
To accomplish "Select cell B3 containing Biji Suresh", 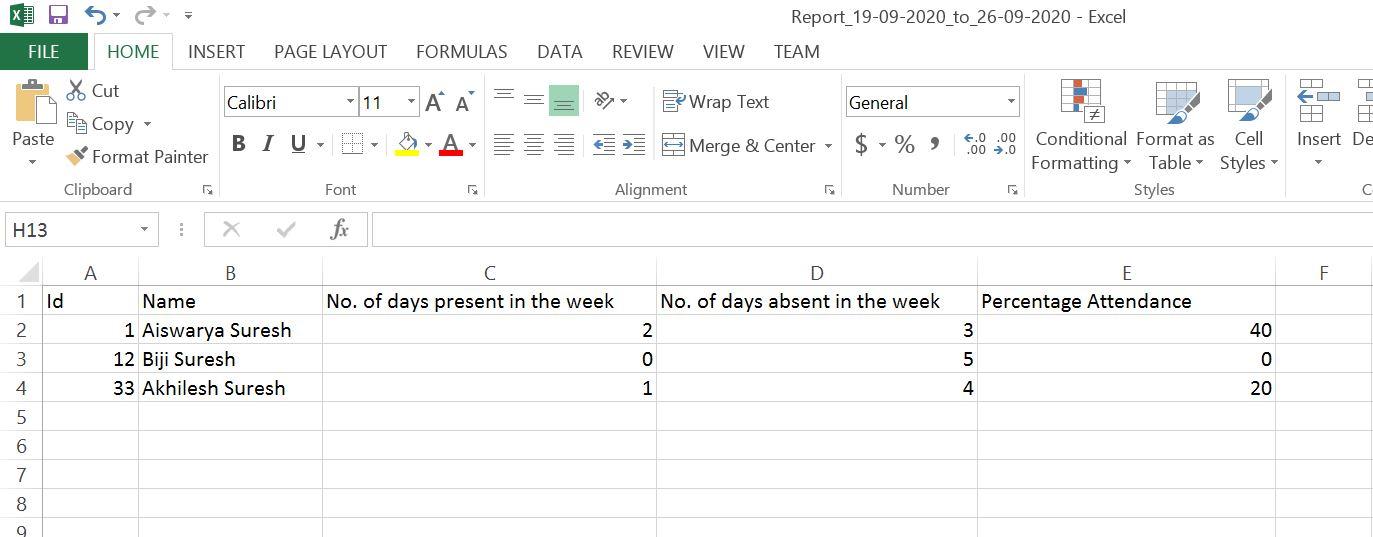I will click(230, 359).
